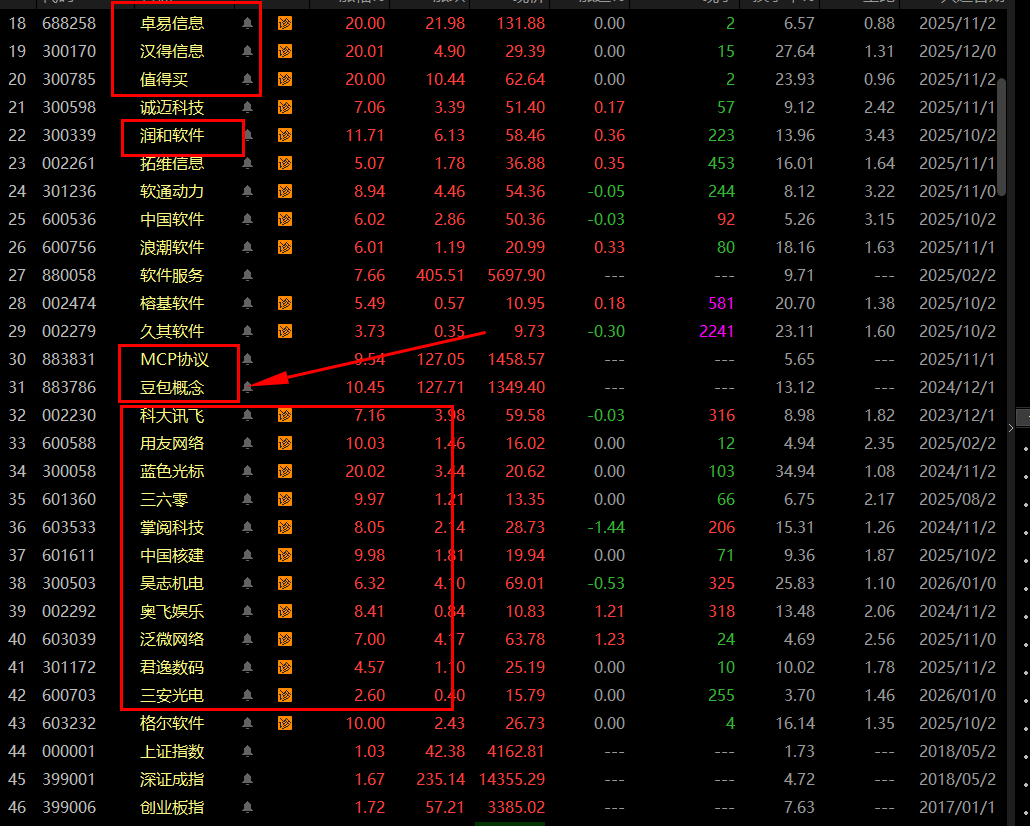Click the alert bell for 久其软件
1030x826 pixels.
[247, 331]
